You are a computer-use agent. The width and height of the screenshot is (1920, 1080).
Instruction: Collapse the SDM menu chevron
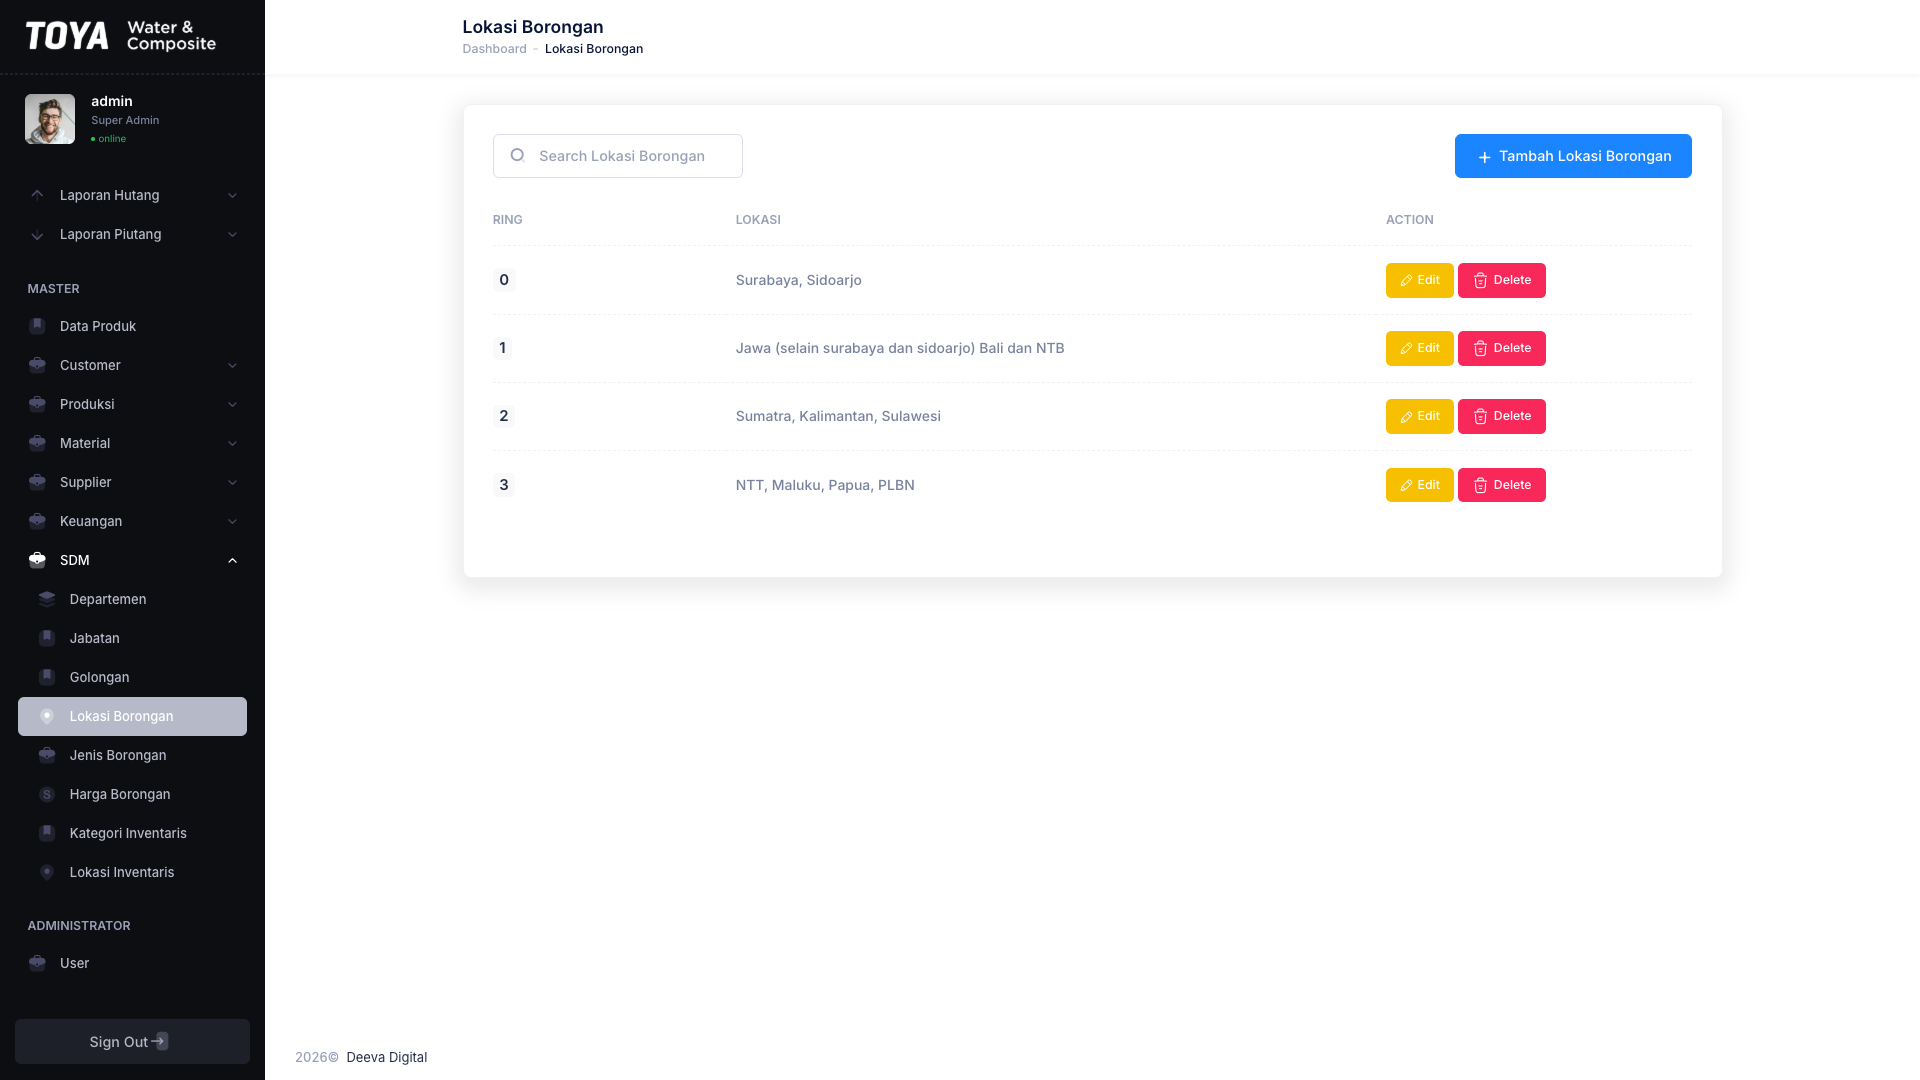(x=232, y=560)
